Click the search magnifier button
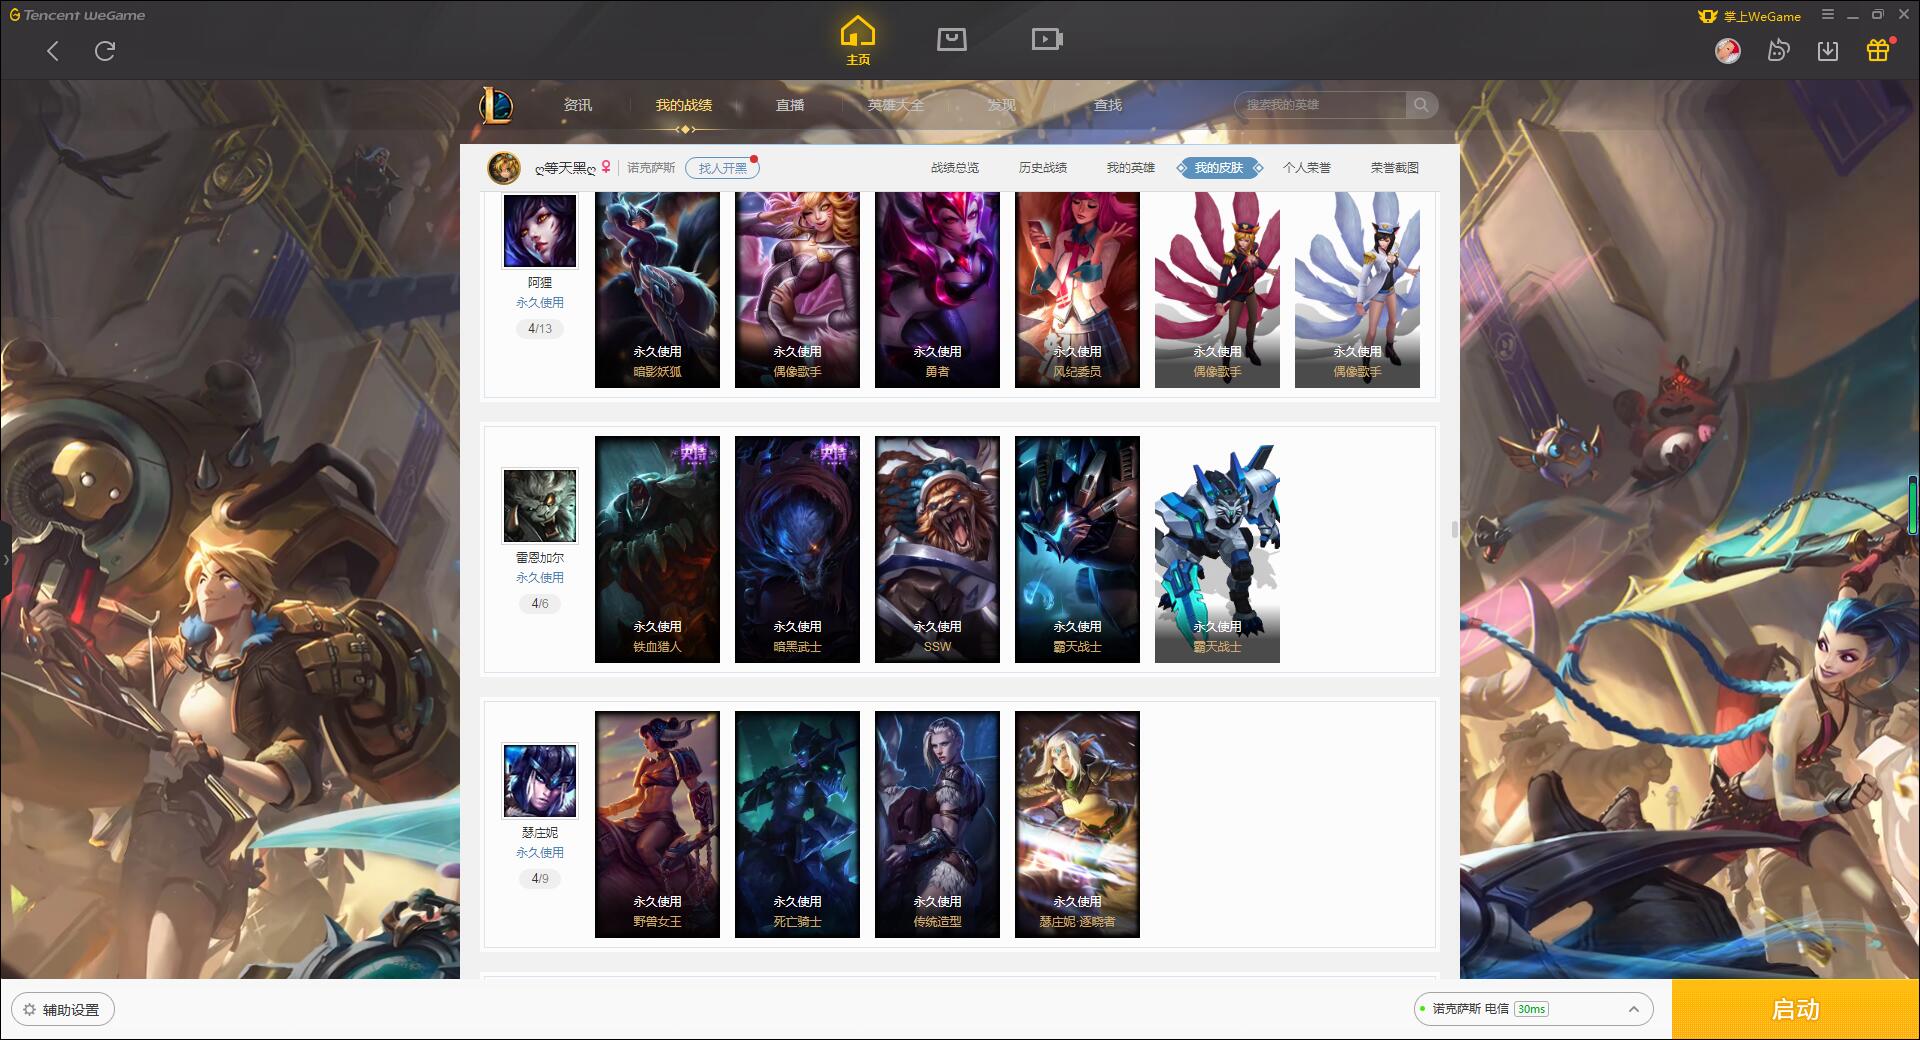The width and height of the screenshot is (1920, 1040). (x=1421, y=105)
